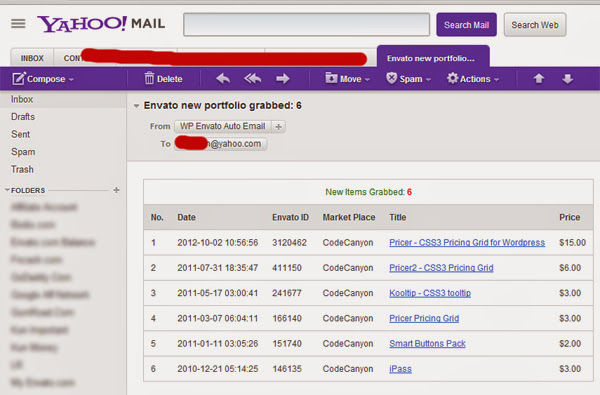Add a new folder with plus icon
This screenshot has width=600, height=395.
(116, 190)
